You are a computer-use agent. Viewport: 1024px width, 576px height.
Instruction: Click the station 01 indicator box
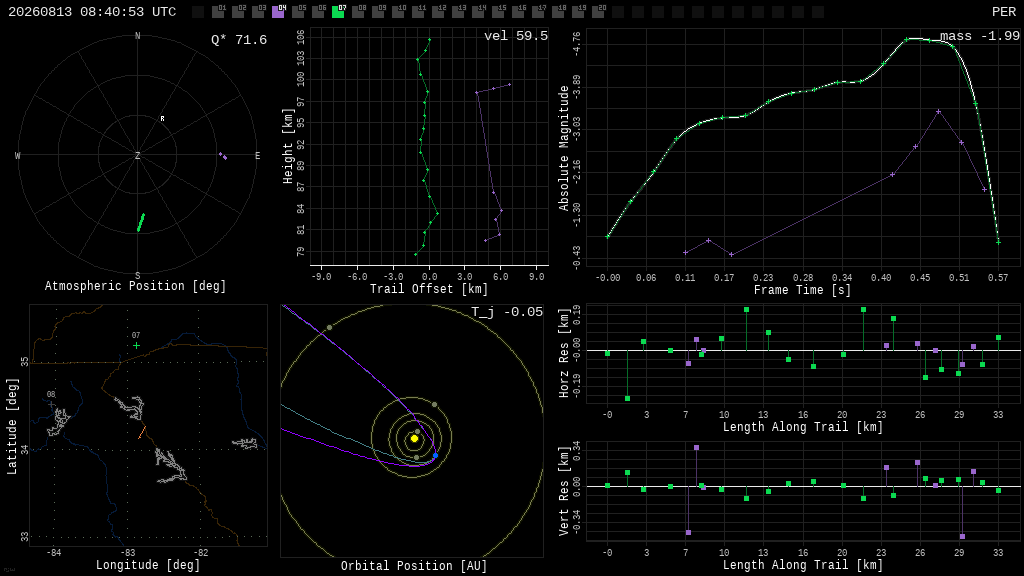219,11
